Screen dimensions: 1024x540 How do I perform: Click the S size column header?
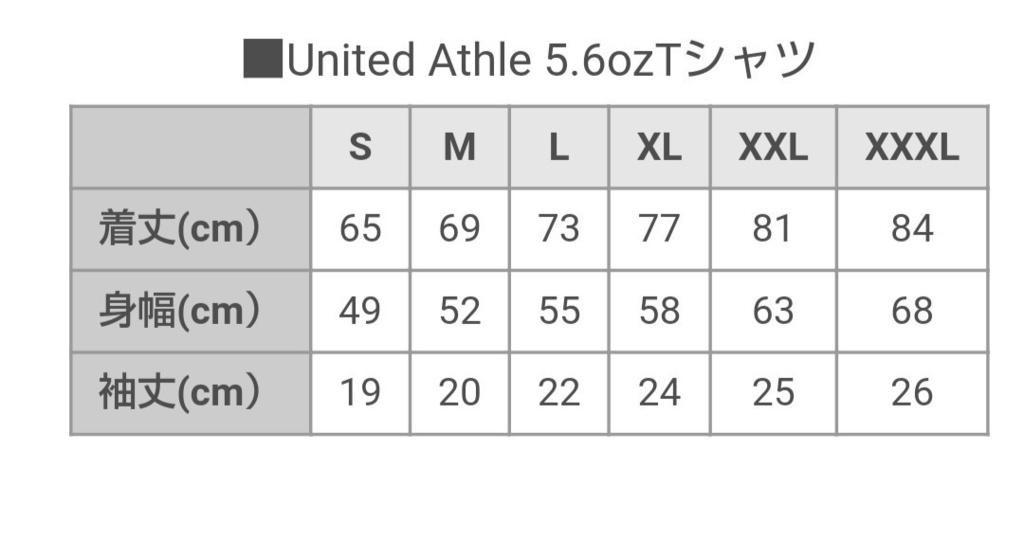click(360, 148)
